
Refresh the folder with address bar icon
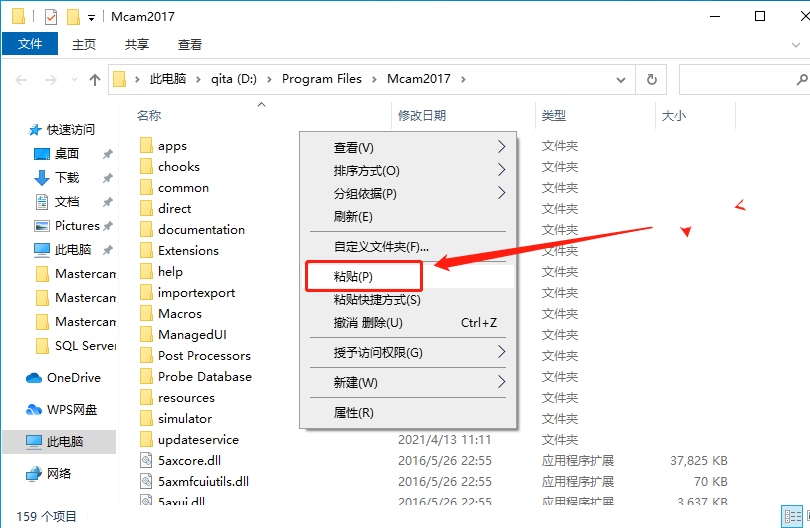point(651,80)
